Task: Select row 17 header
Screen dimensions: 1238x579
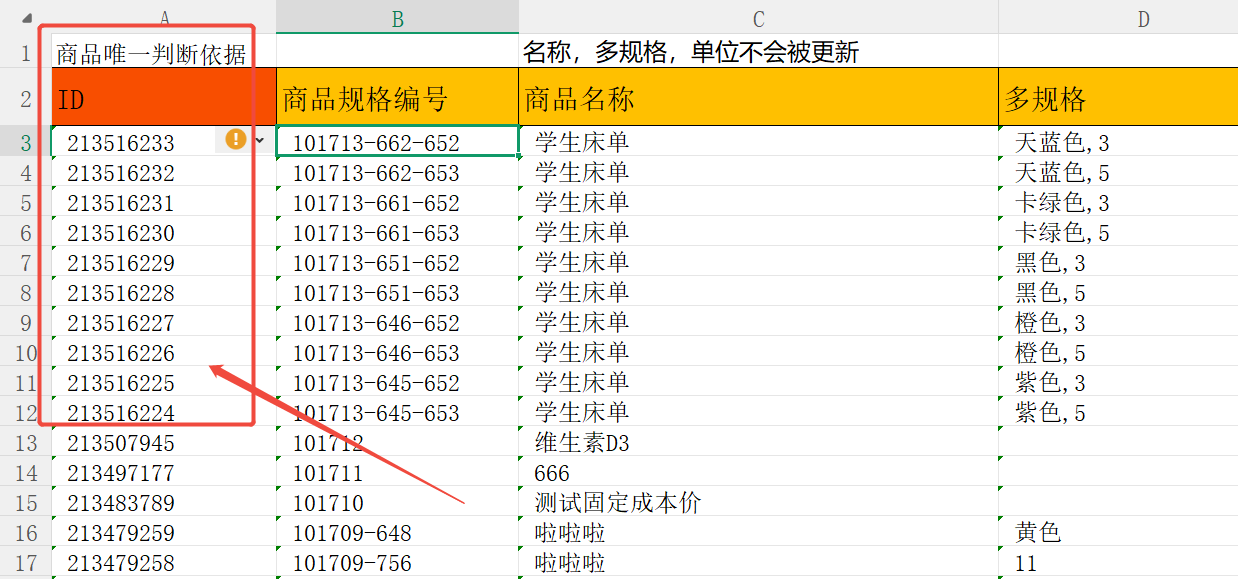Action: tap(25, 562)
